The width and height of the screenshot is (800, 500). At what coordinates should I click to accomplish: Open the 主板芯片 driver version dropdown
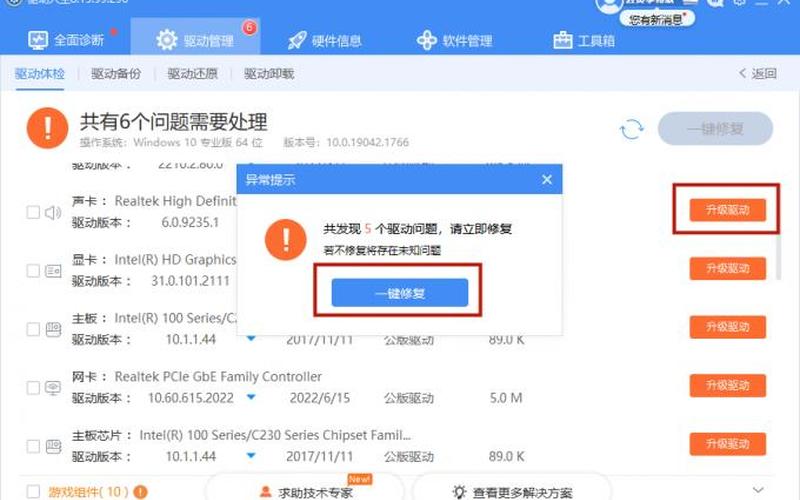pyautogui.click(x=251, y=455)
